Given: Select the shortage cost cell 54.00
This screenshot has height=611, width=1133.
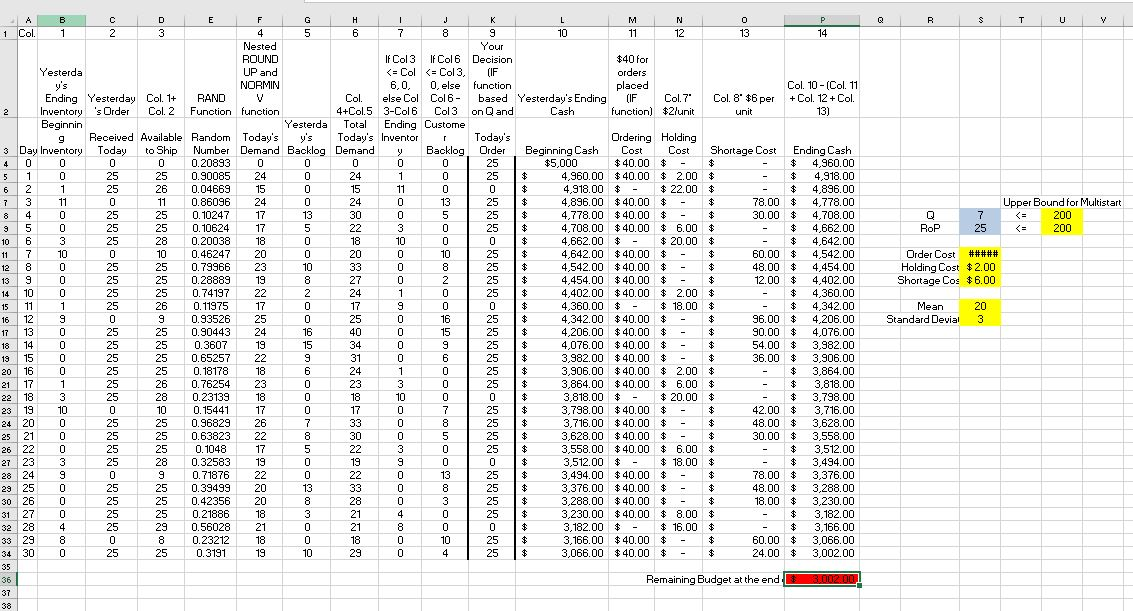Looking at the screenshot, I should (744, 345).
